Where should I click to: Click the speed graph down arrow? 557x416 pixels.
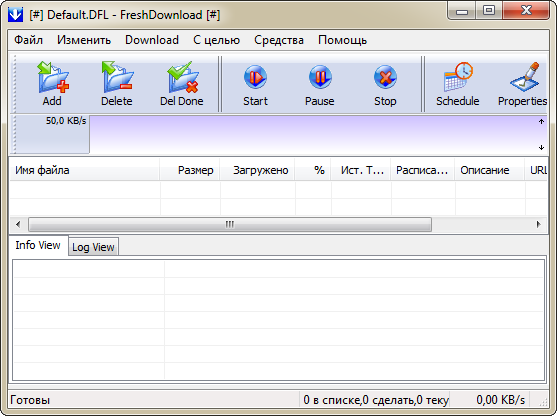(x=541, y=147)
